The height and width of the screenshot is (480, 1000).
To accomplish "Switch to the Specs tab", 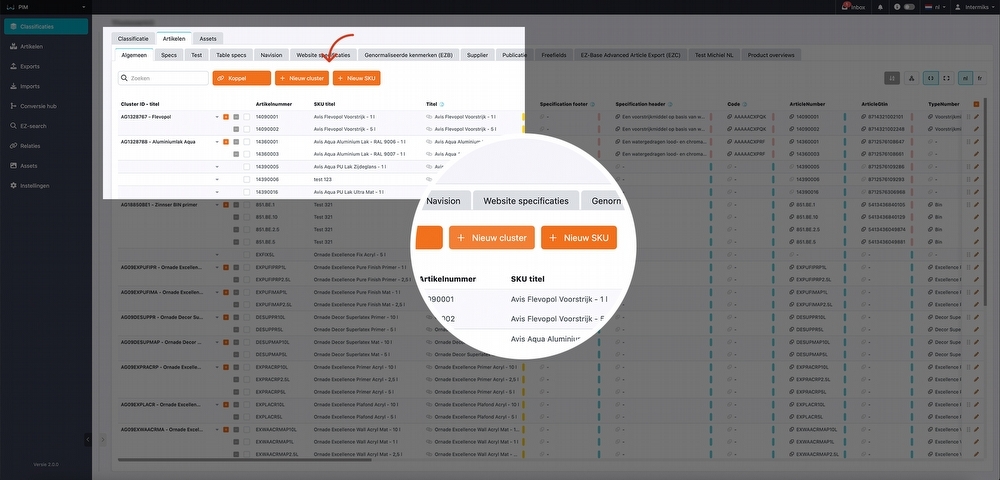I will (169, 55).
